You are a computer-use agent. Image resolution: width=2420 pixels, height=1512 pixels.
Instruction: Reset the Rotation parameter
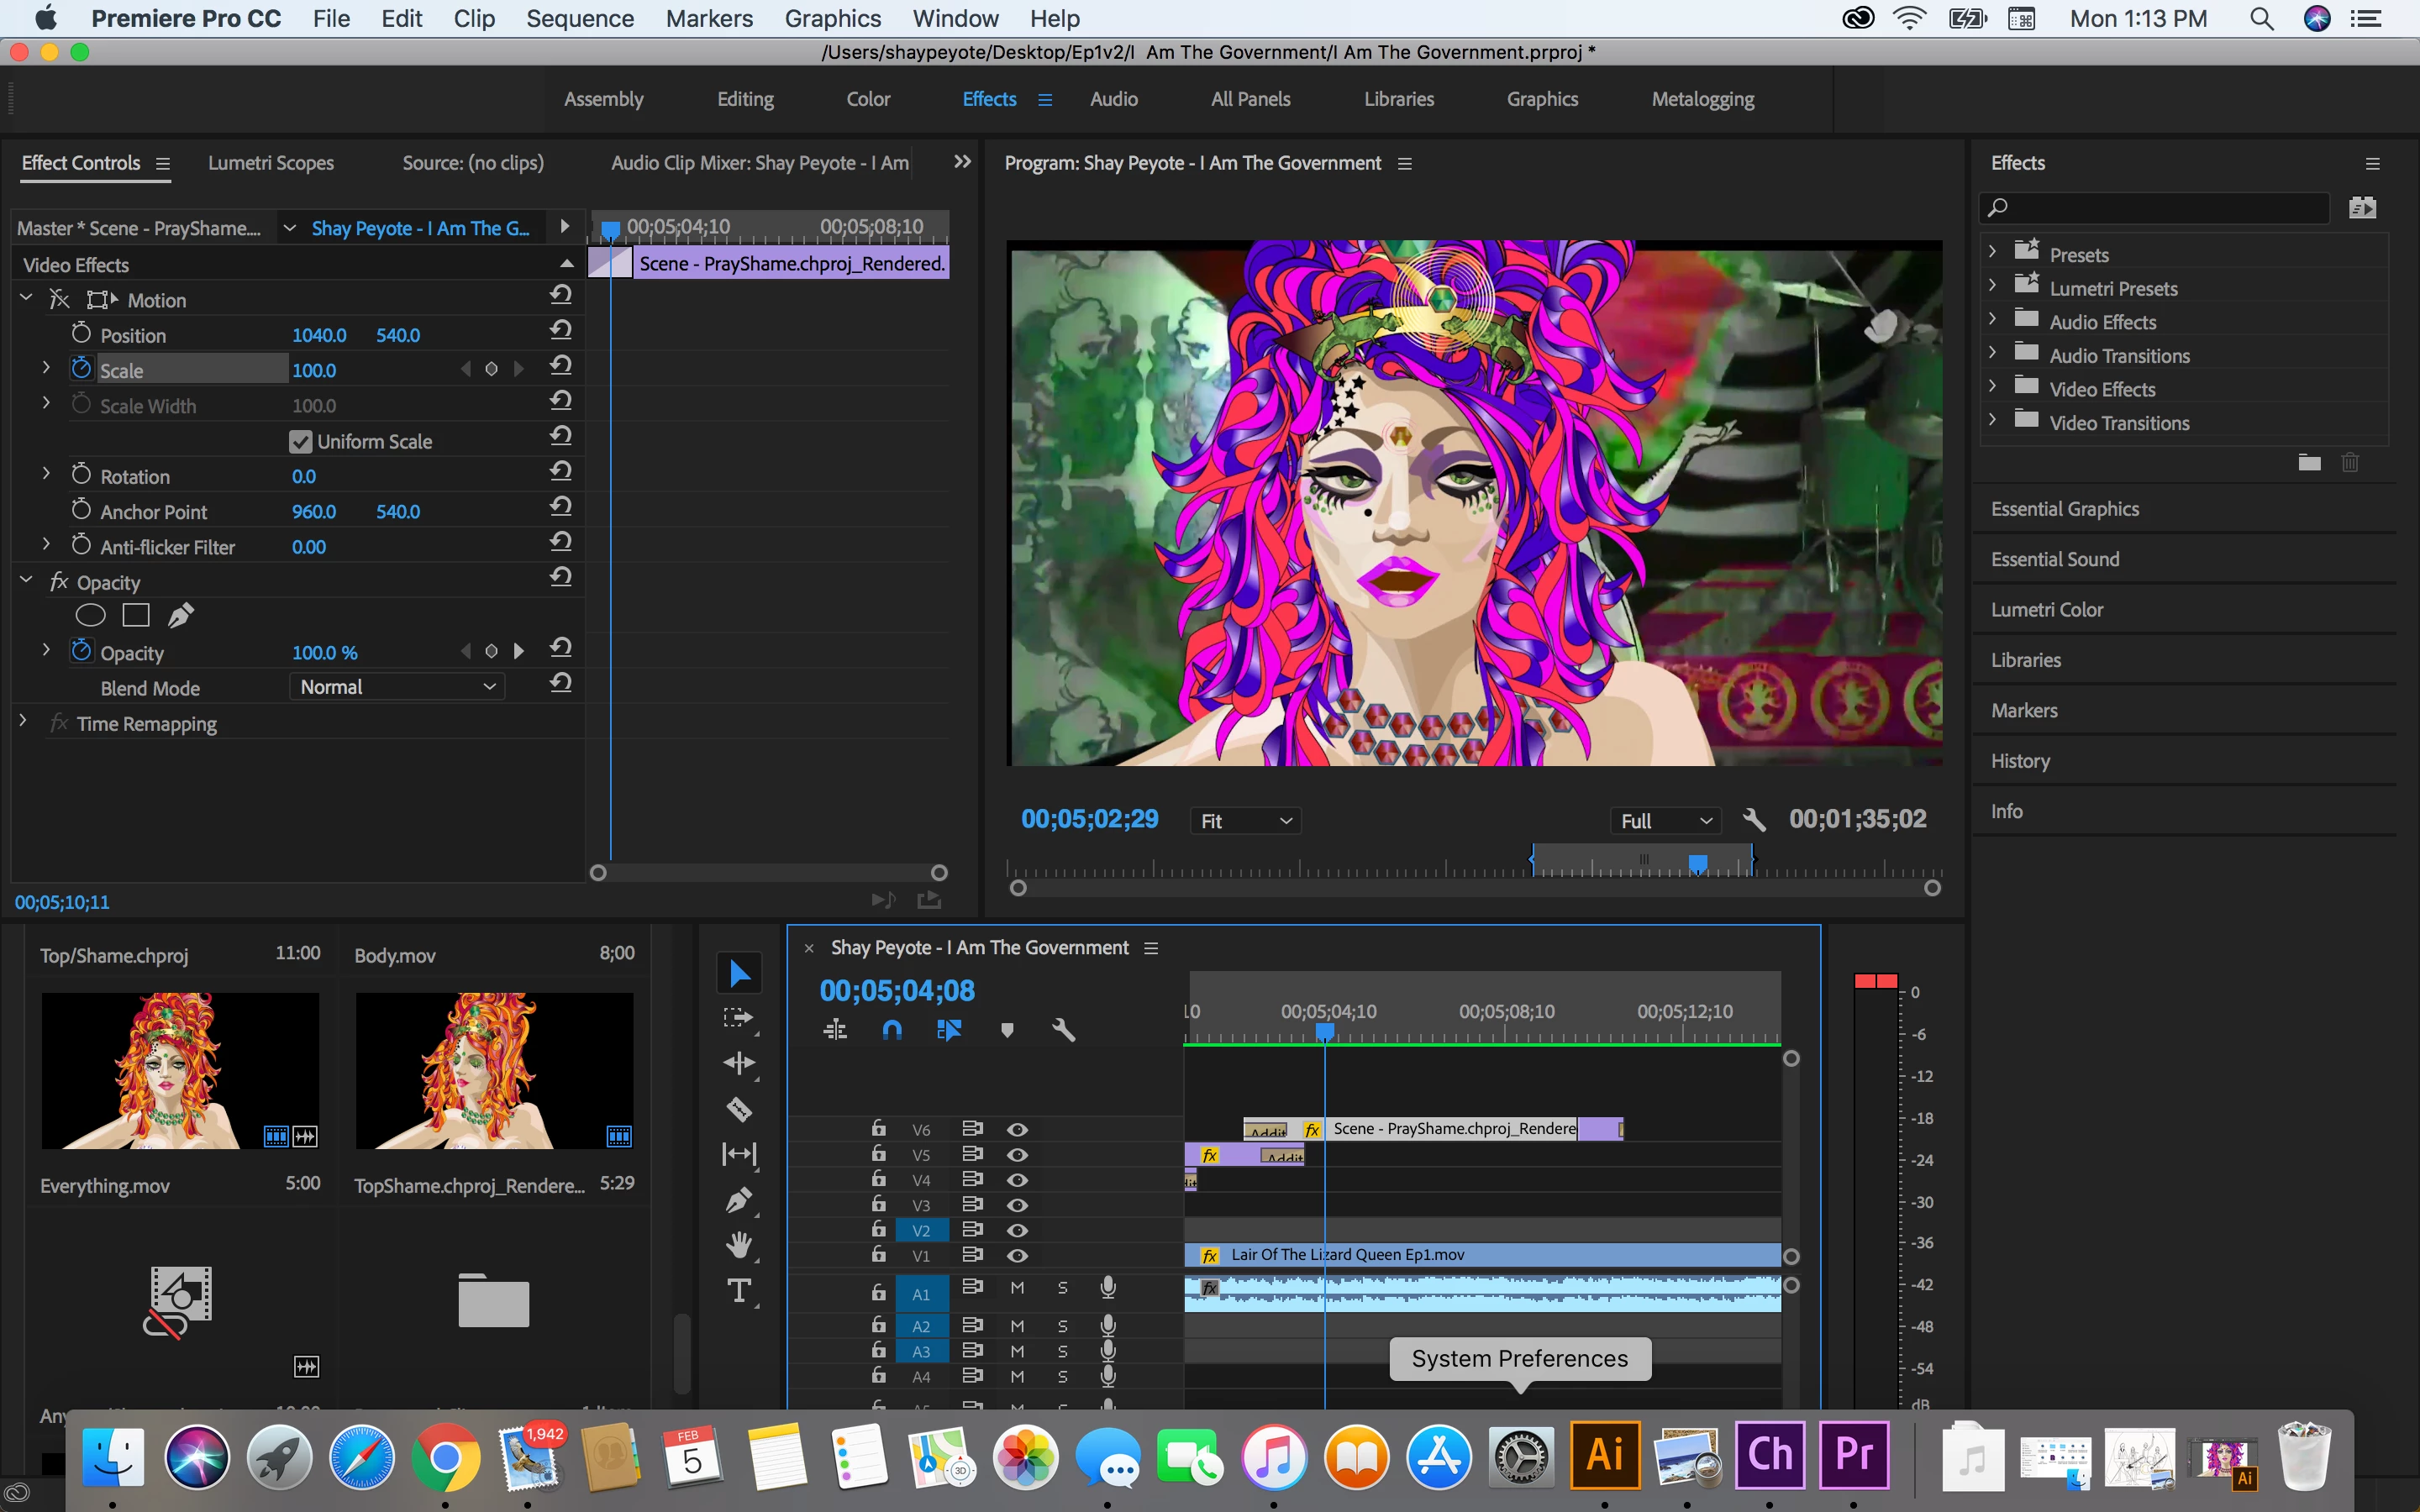point(561,472)
